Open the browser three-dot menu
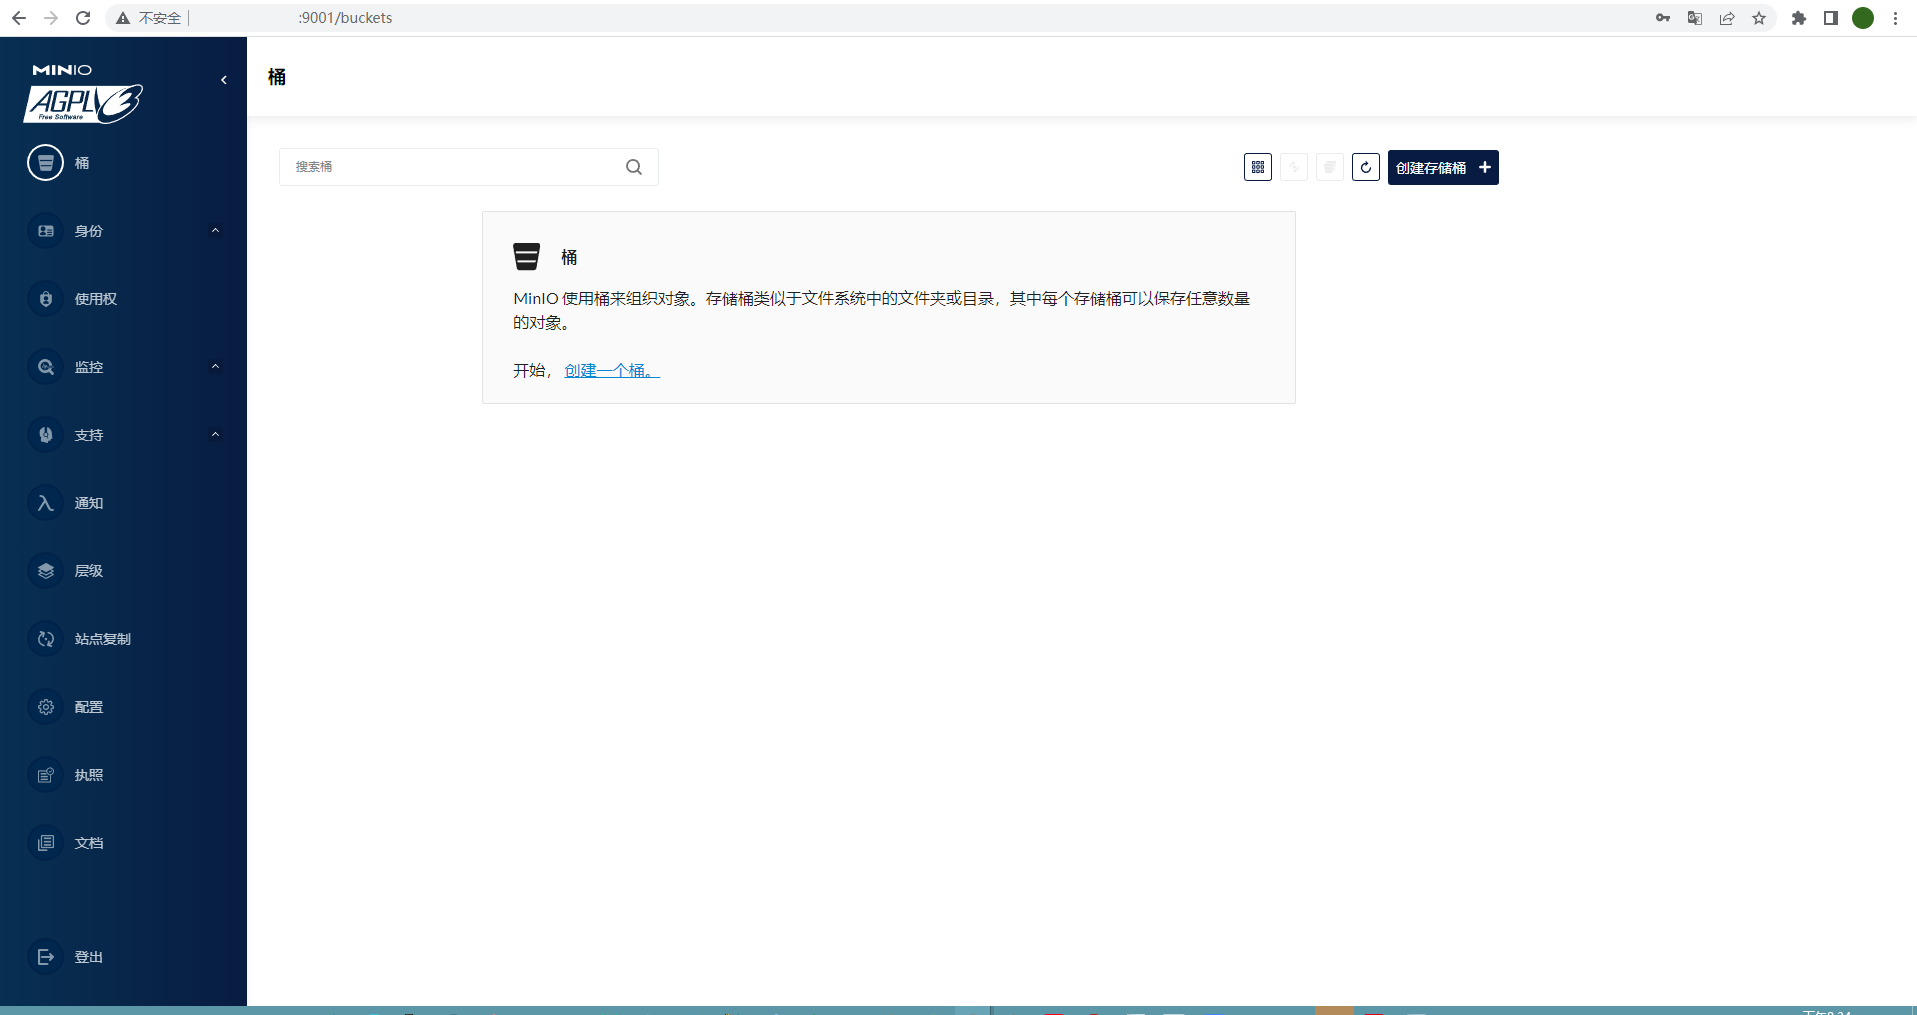This screenshot has width=1917, height=1015. pyautogui.click(x=1895, y=18)
